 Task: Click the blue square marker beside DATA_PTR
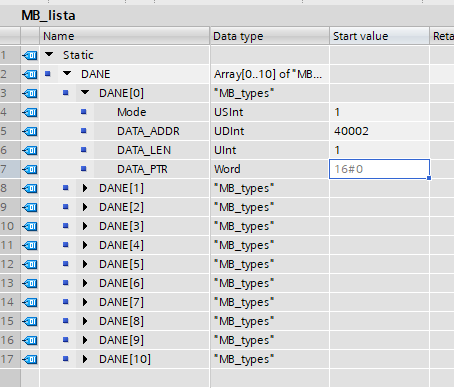[x=84, y=169]
